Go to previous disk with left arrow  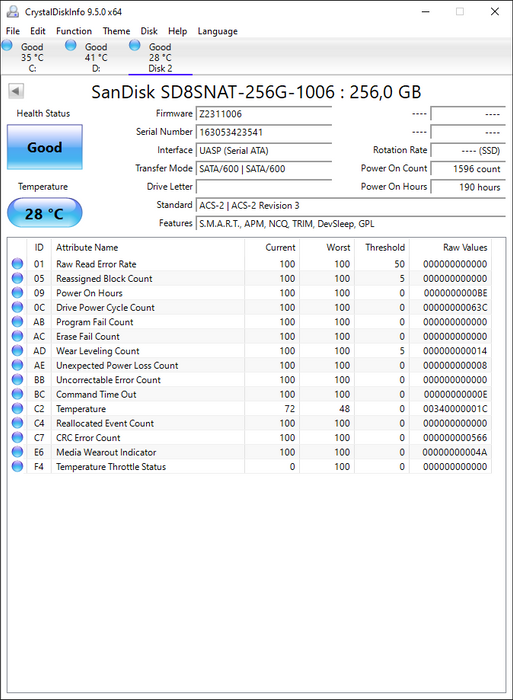(16, 91)
